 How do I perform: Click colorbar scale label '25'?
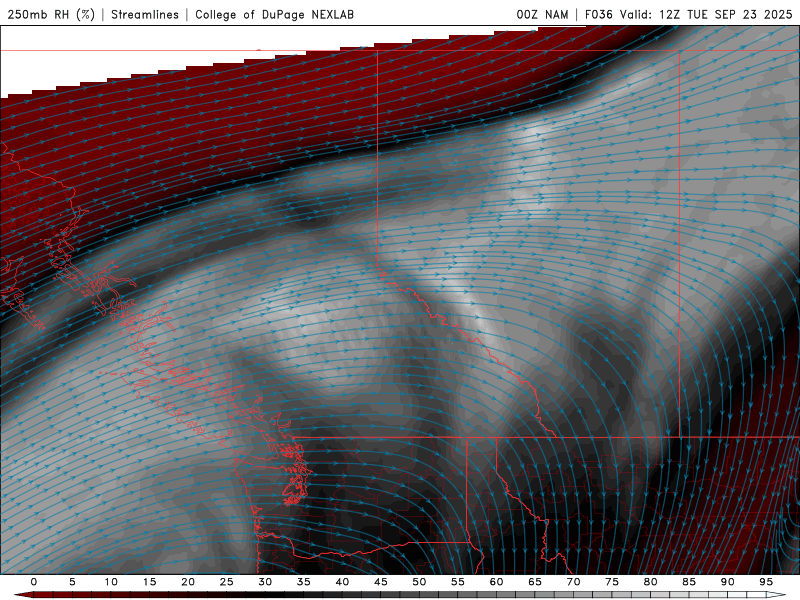coord(227,582)
